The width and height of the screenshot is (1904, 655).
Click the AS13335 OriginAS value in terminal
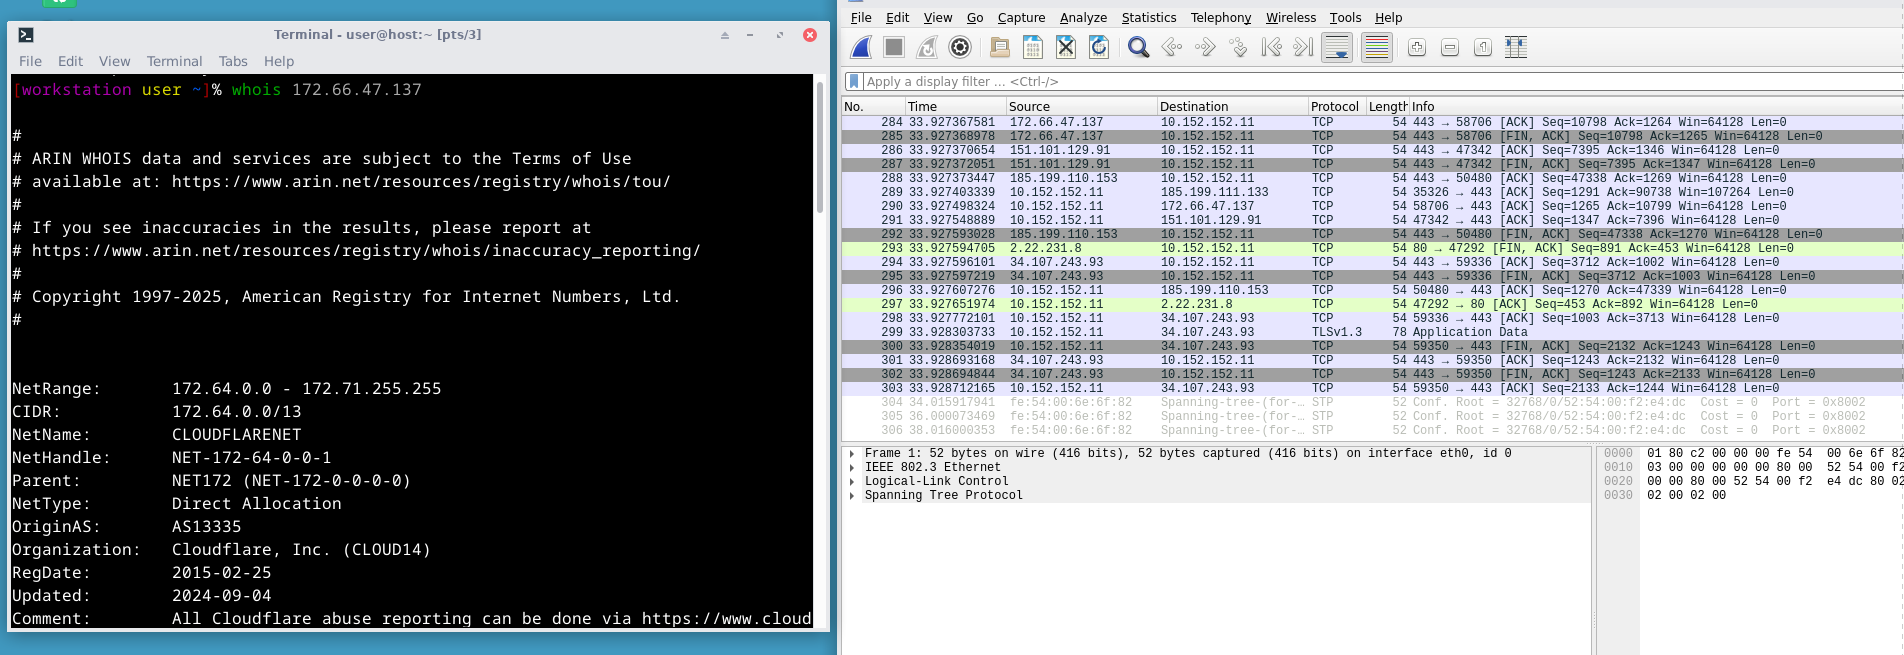[x=206, y=527]
